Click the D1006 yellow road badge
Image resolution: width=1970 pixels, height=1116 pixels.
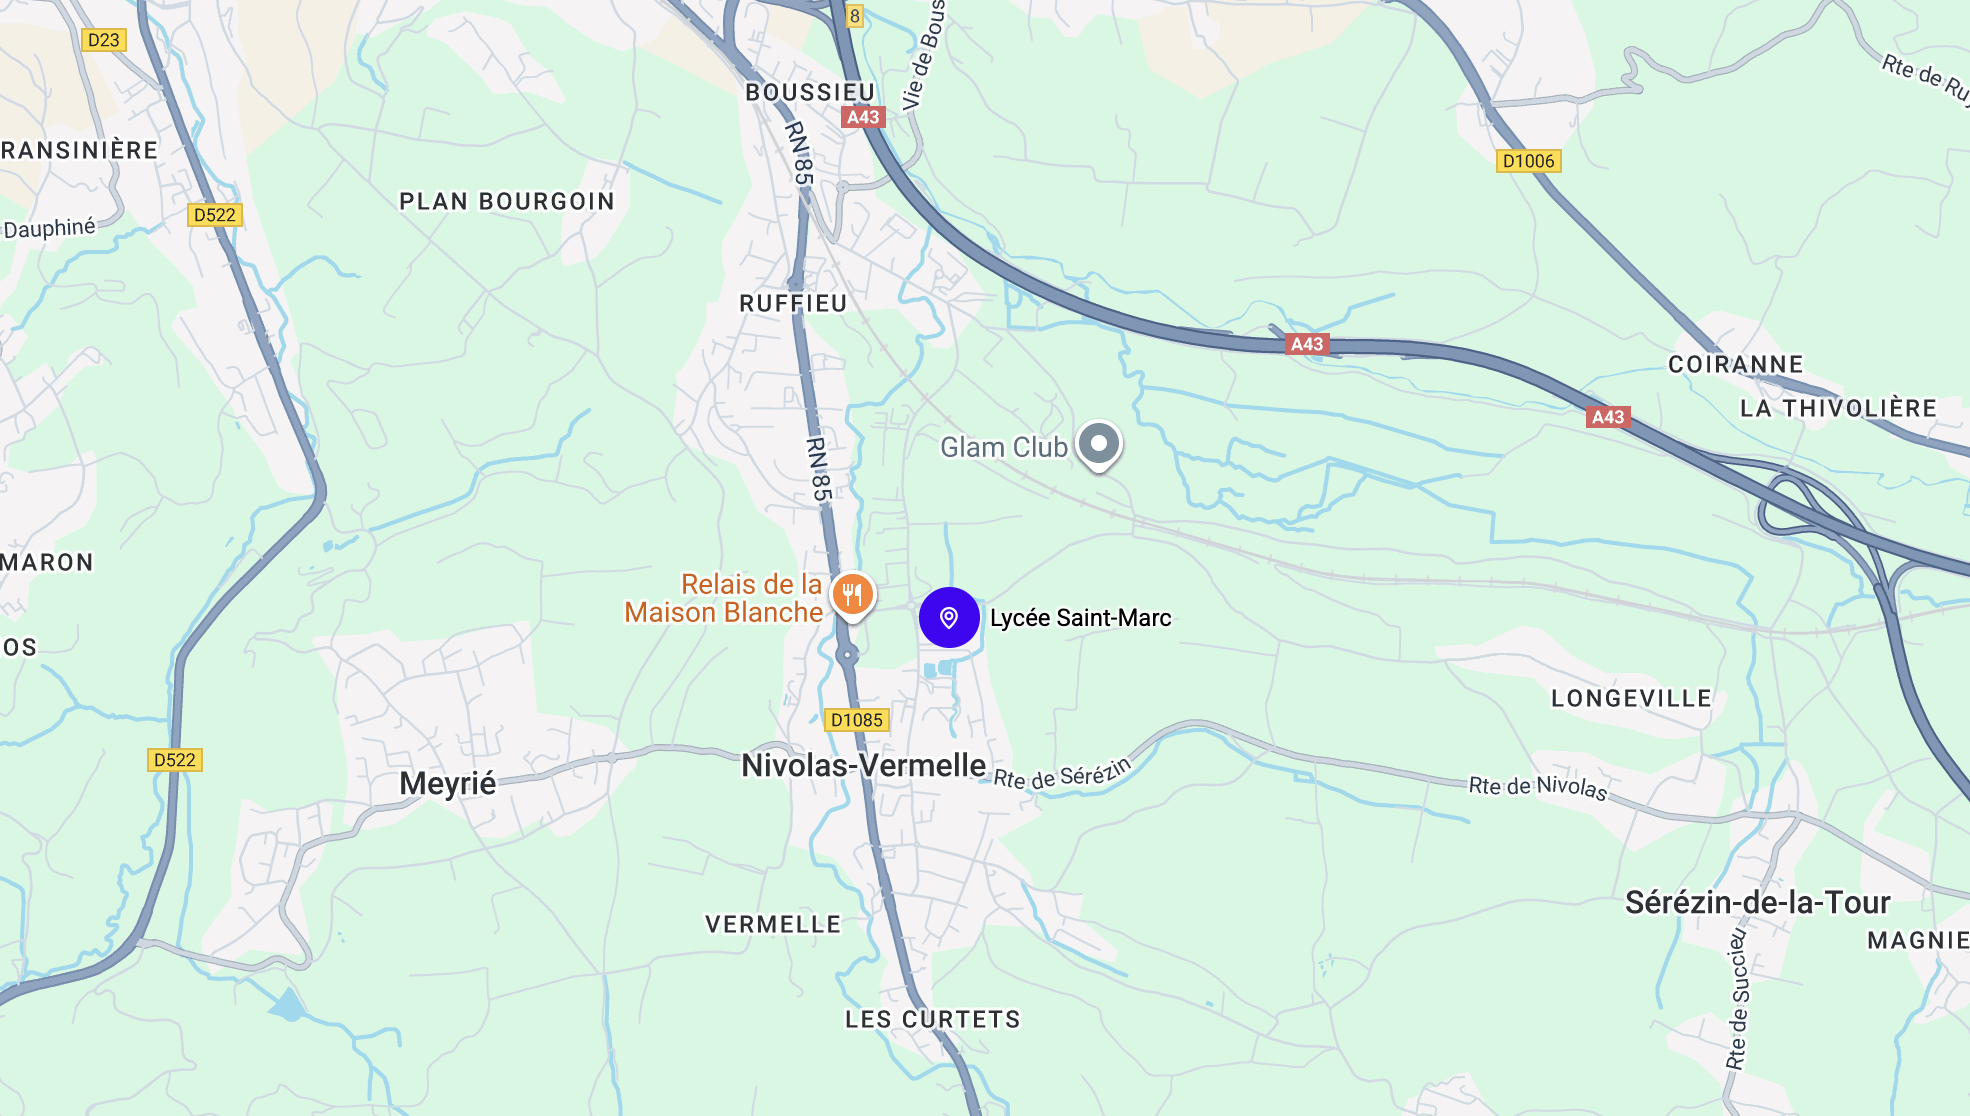click(1528, 161)
